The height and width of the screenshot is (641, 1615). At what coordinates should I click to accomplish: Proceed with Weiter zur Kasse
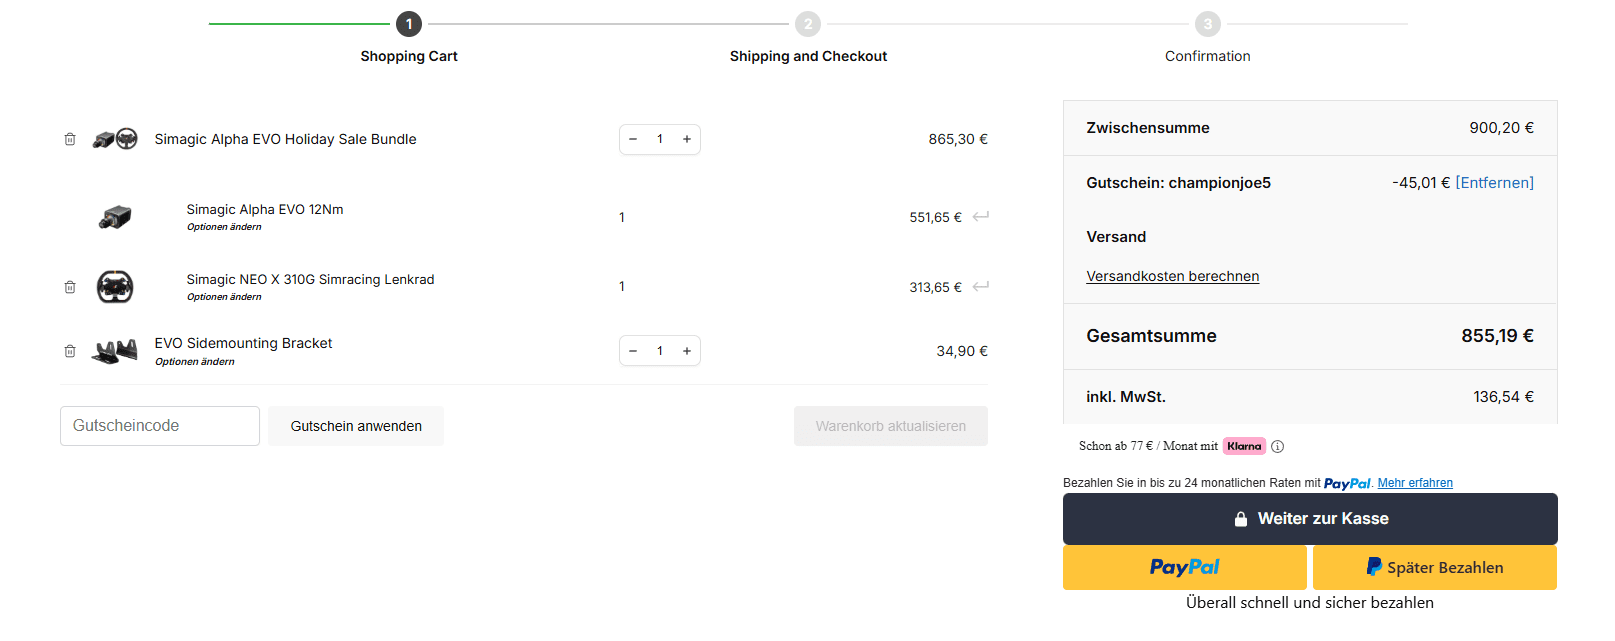1310,519
